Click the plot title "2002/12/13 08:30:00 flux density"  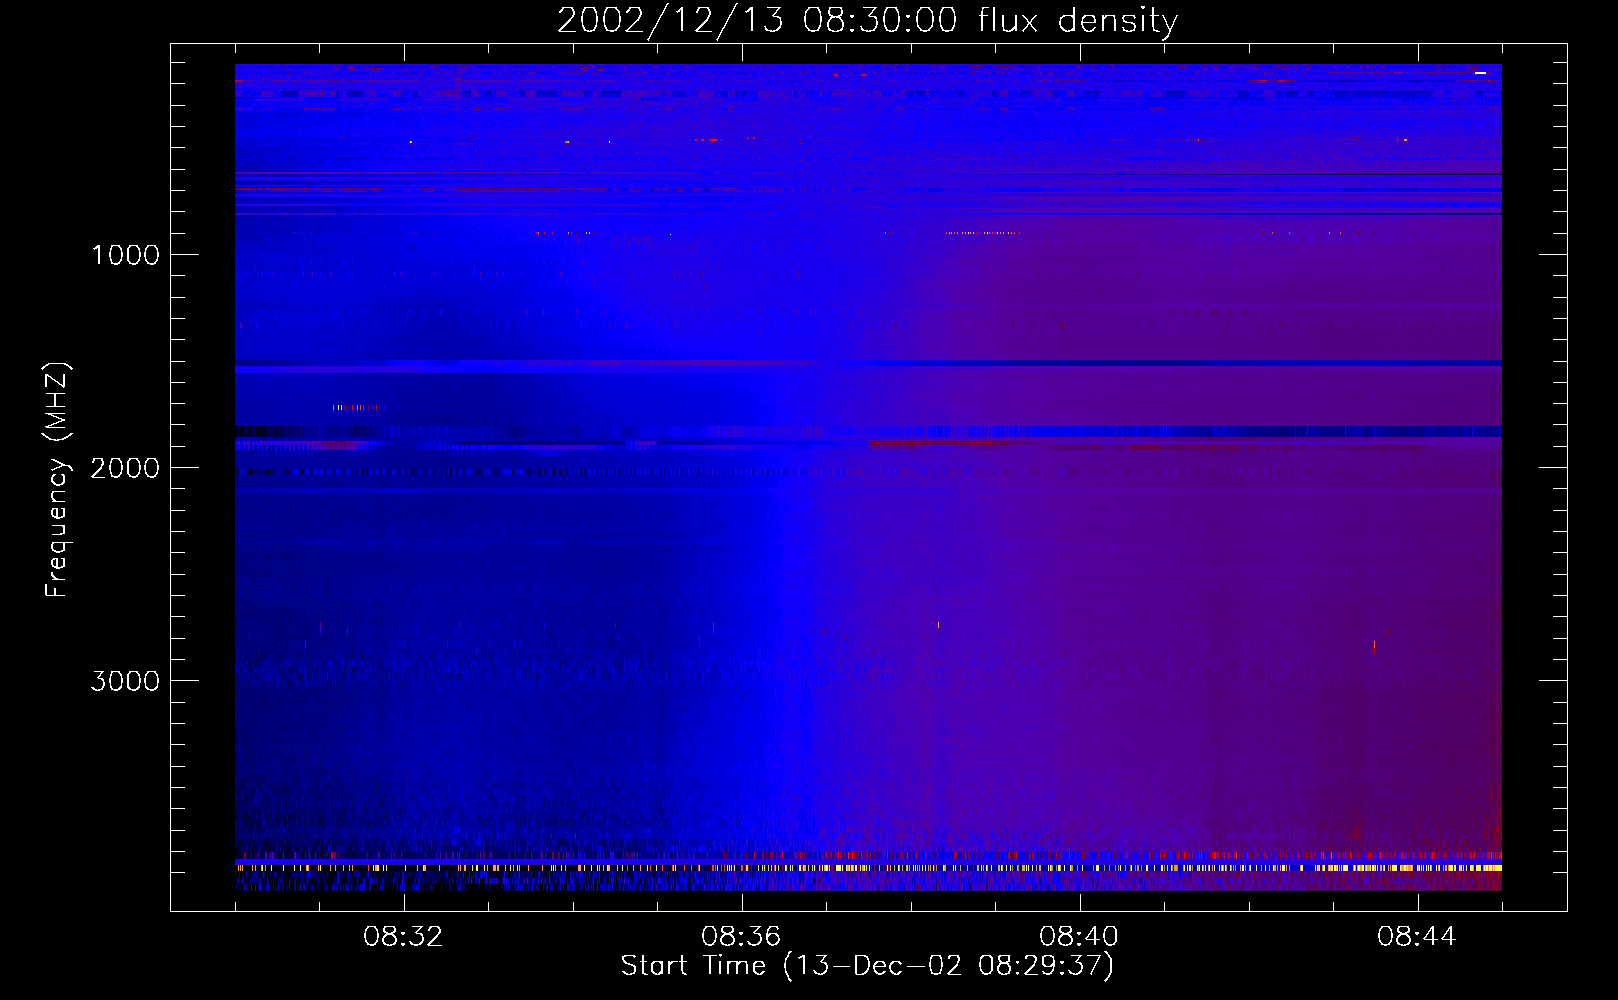pos(867,21)
